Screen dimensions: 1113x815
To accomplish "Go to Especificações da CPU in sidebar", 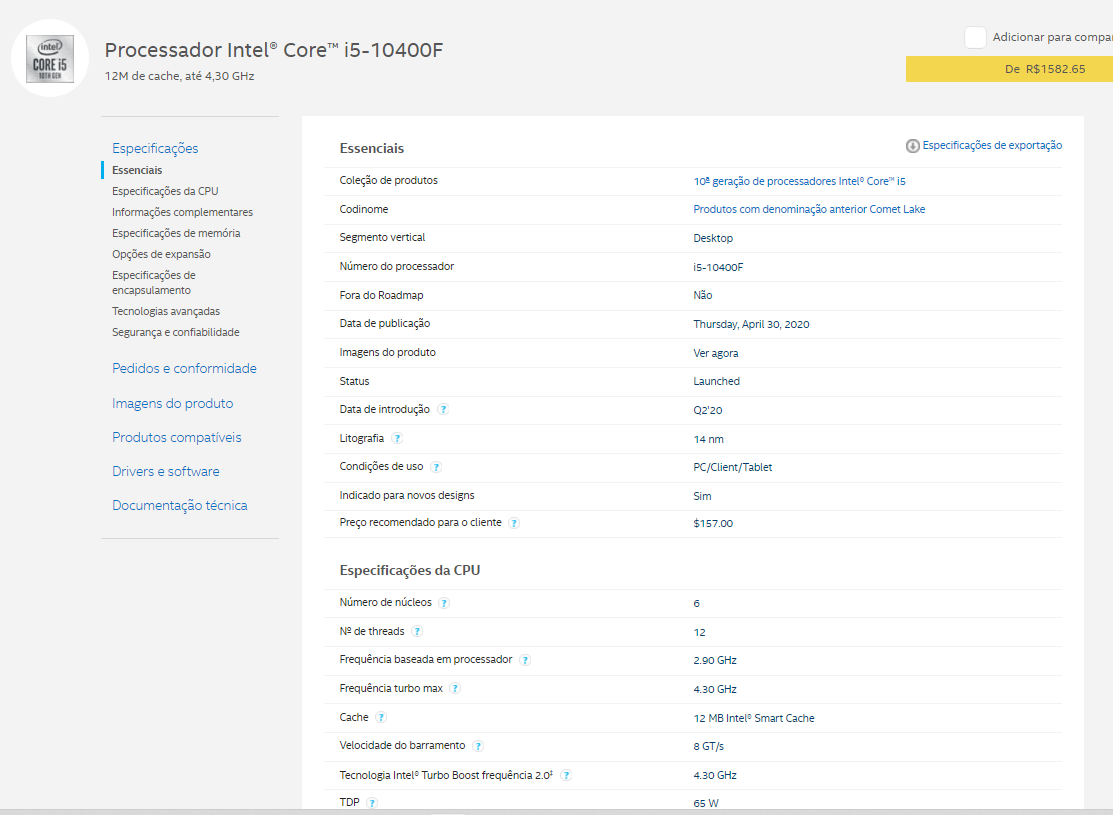I will point(165,191).
